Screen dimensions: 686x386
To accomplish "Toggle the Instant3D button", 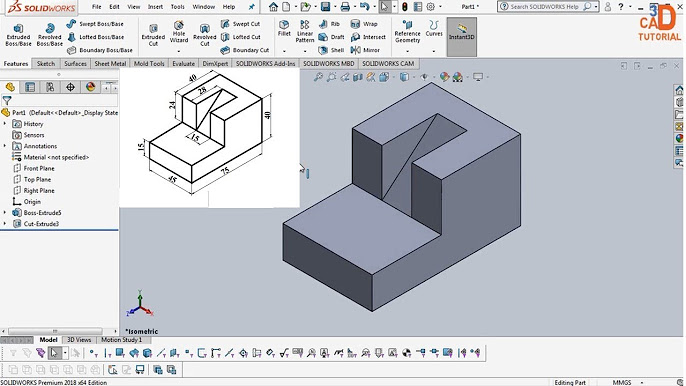I will [462, 37].
